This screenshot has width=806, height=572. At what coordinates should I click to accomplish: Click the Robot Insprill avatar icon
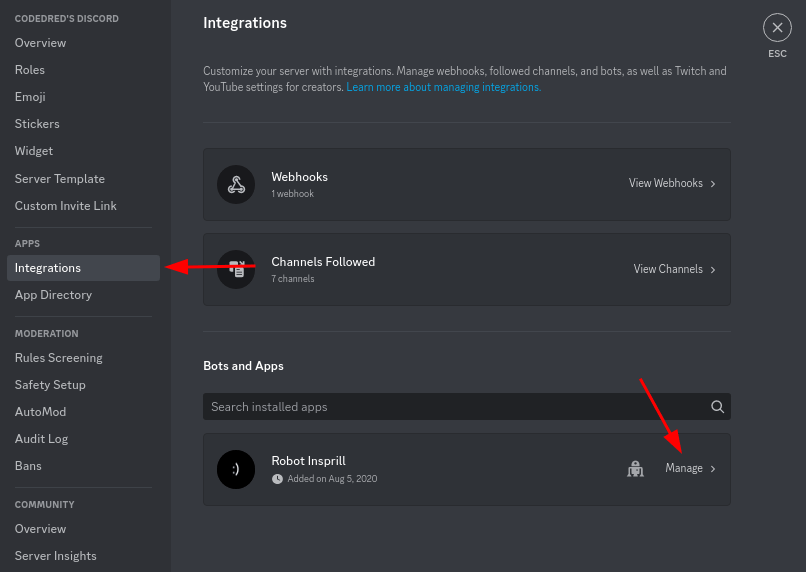coord(236,469)
